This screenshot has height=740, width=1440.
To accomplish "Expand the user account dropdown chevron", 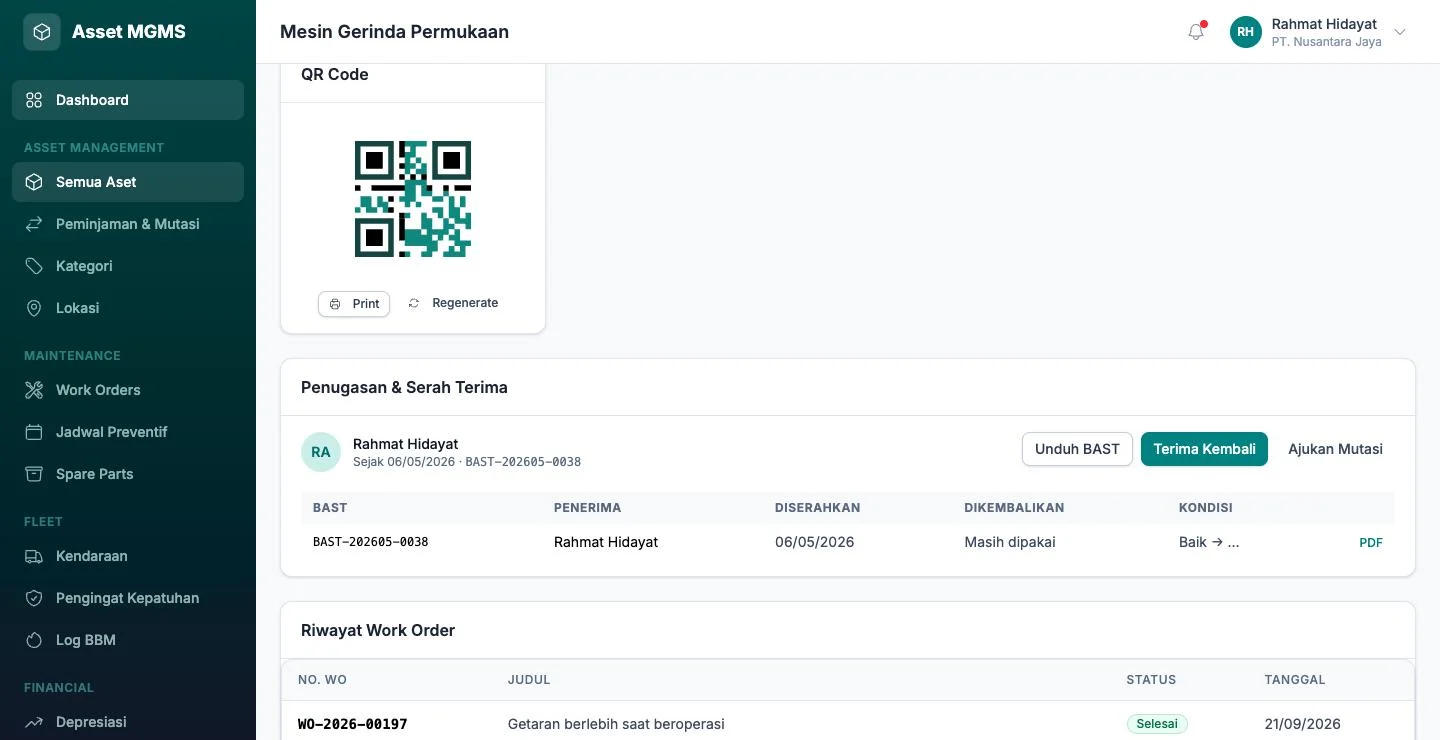I will 1400,32.
